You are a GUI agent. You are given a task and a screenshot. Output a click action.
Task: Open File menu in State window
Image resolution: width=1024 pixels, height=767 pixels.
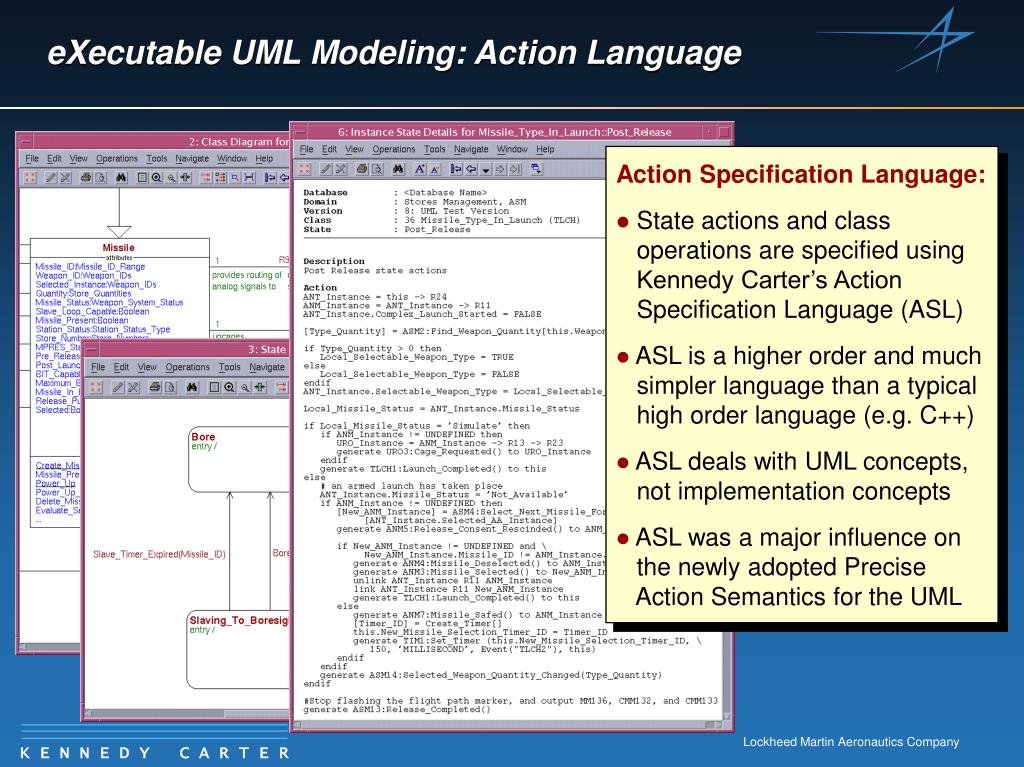pos(98,367)
